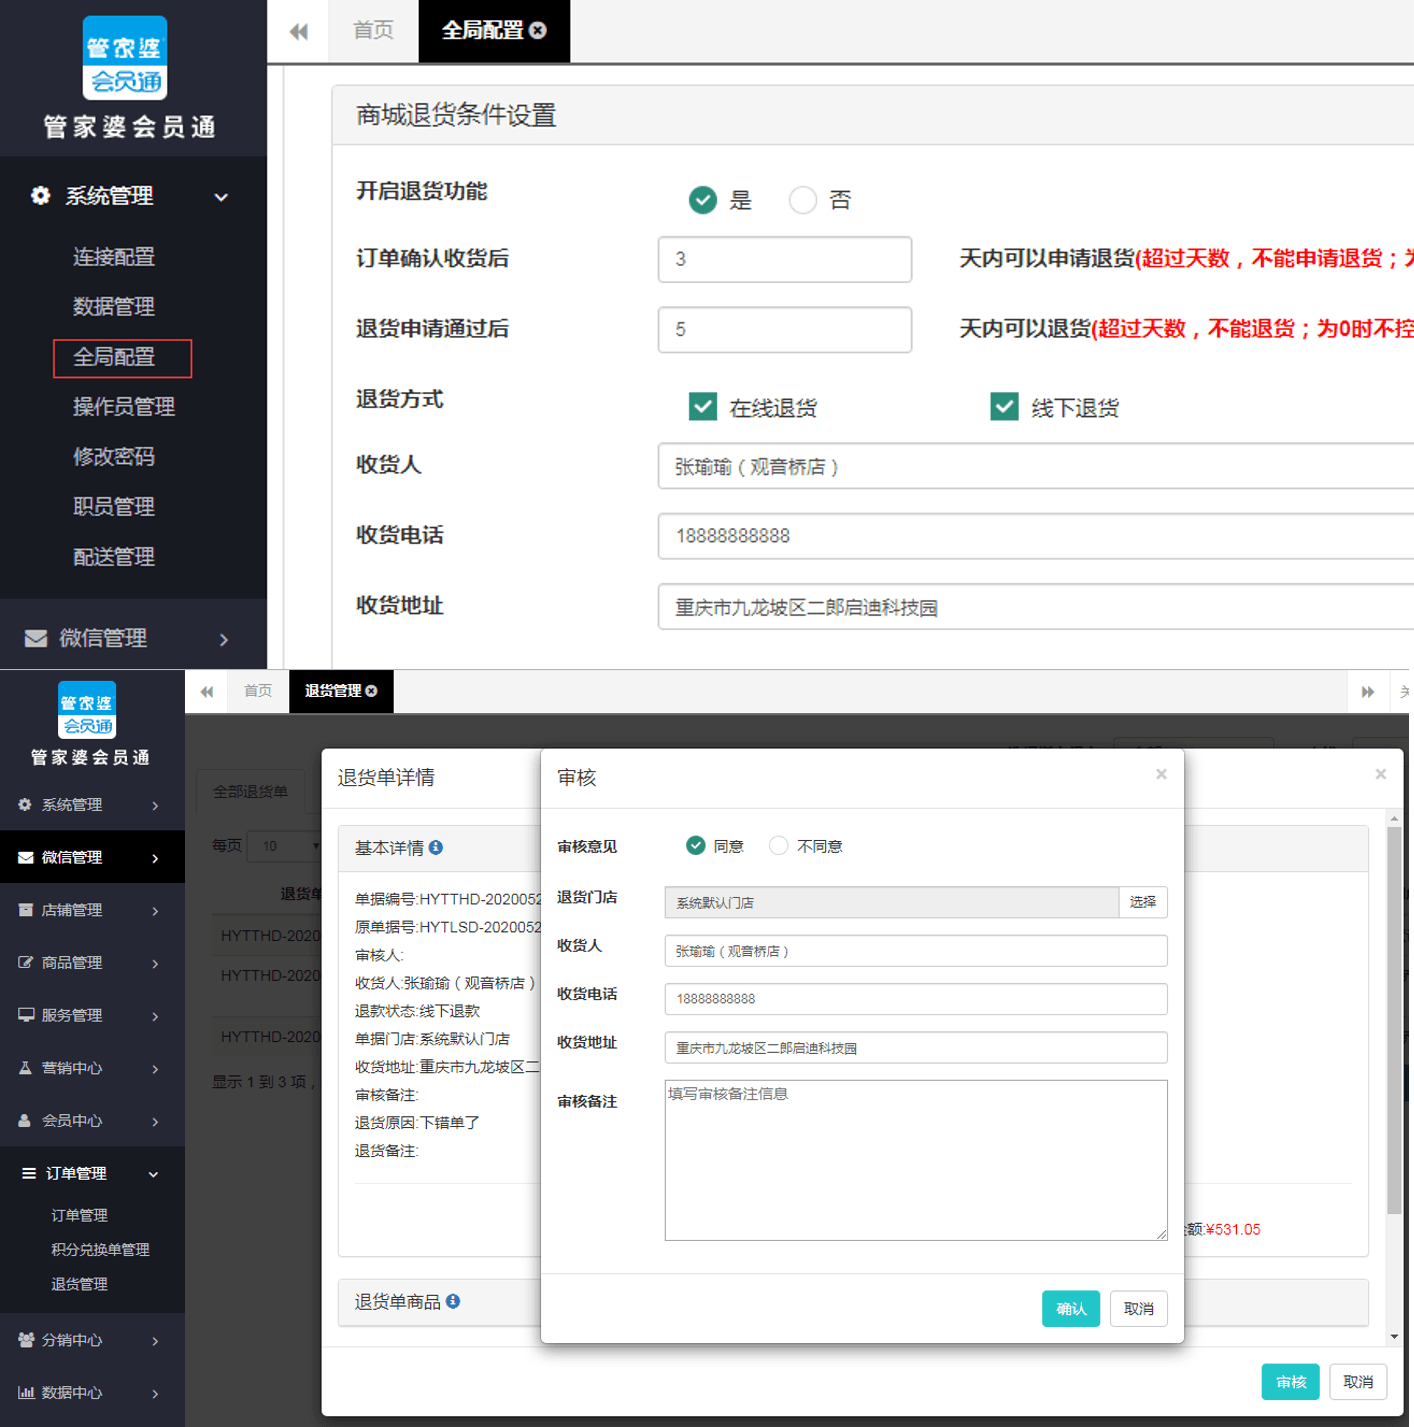Open the 全部退货单 tab behind the dialog
Viewport: 1414px width, 1427px height.
click(251, 791)
